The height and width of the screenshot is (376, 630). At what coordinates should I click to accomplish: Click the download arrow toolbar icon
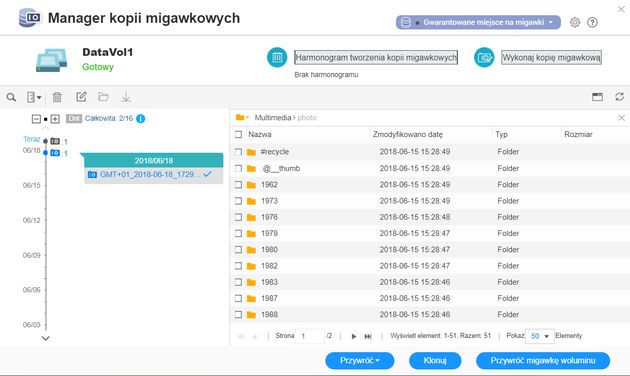click(x=126, y=97)
